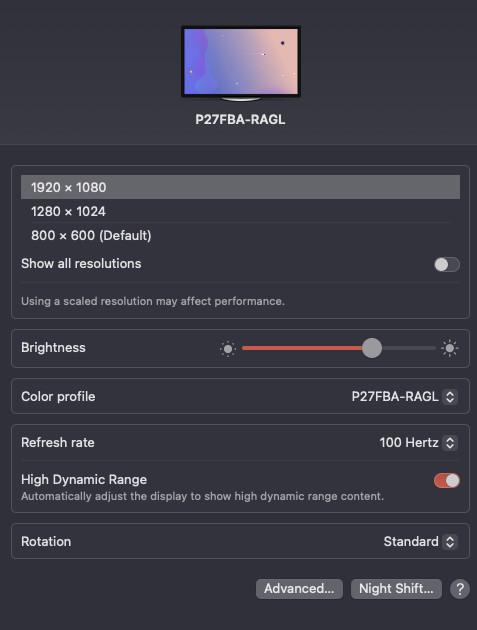Open the Night Shift... settings
Viewport: 477px width, 630px height.
[396, 589]
